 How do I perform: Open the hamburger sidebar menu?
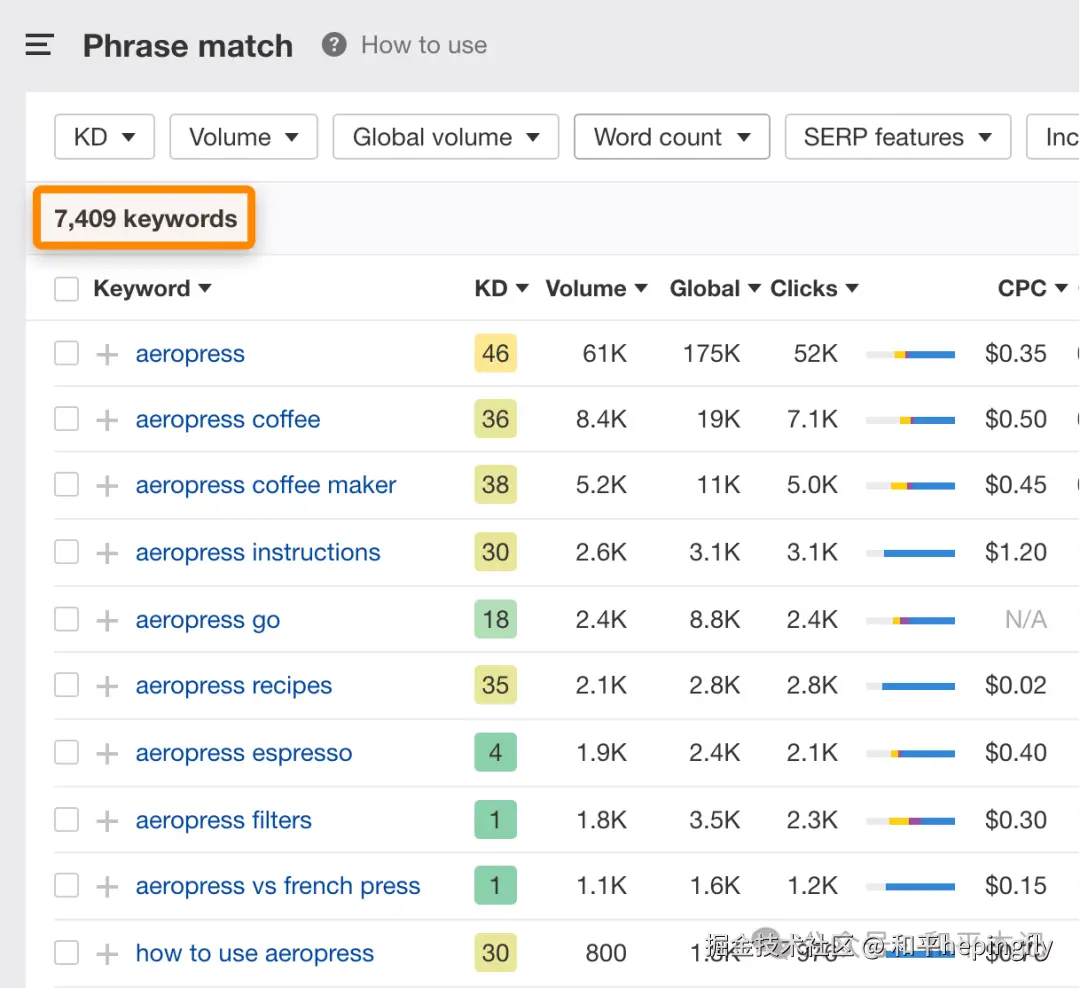pyautogui.click(x=39, y=45)
